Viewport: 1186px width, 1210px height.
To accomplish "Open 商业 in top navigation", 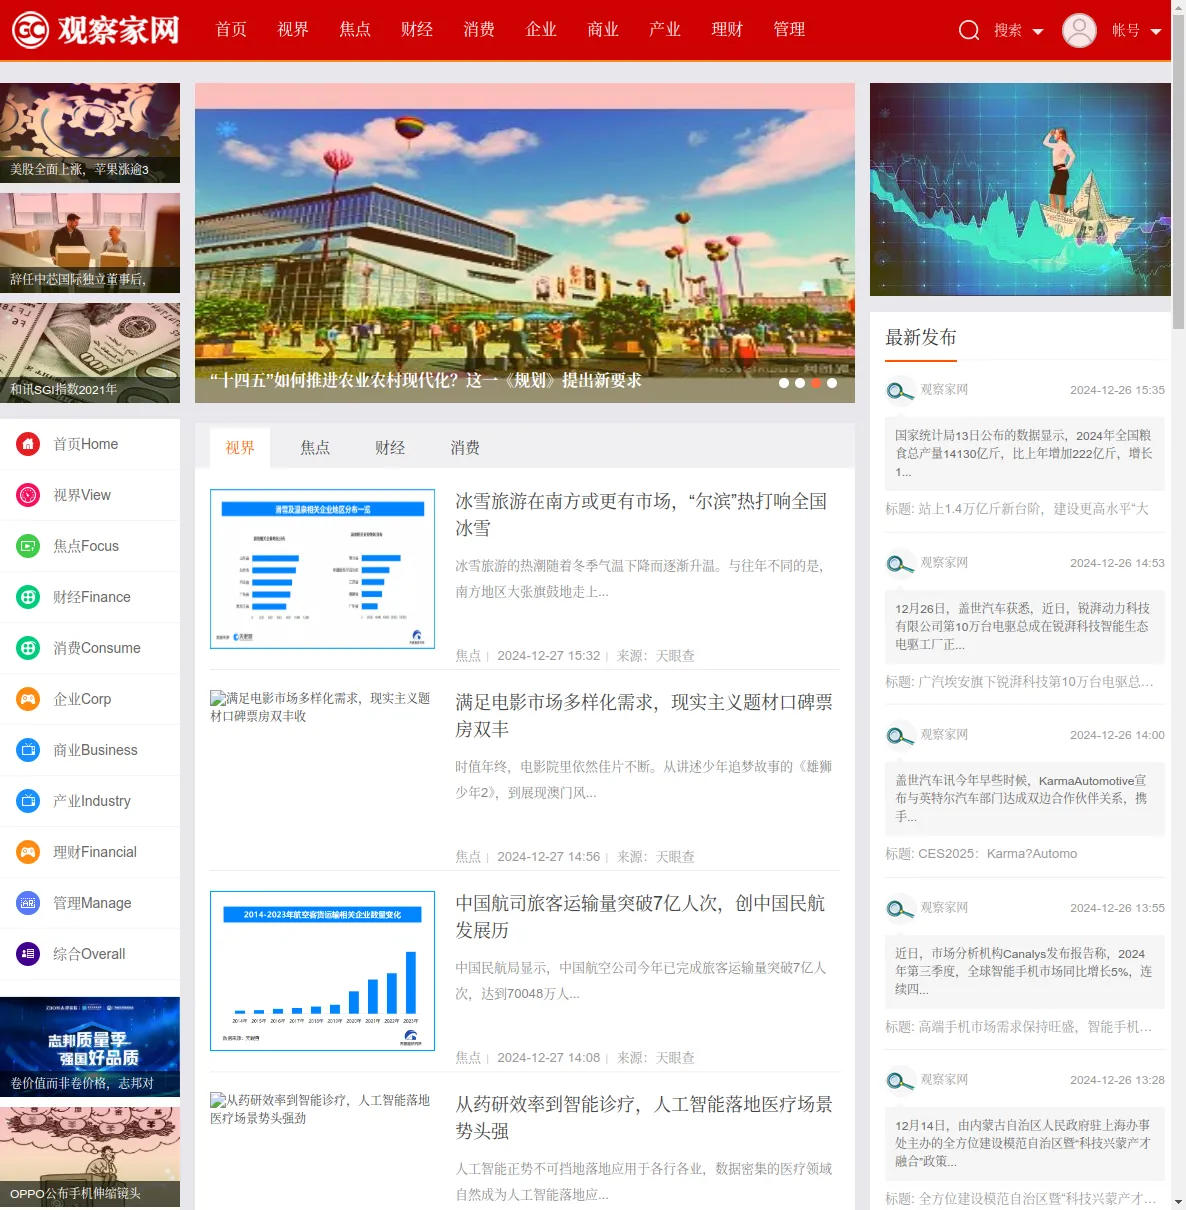I will coord(603,30).
